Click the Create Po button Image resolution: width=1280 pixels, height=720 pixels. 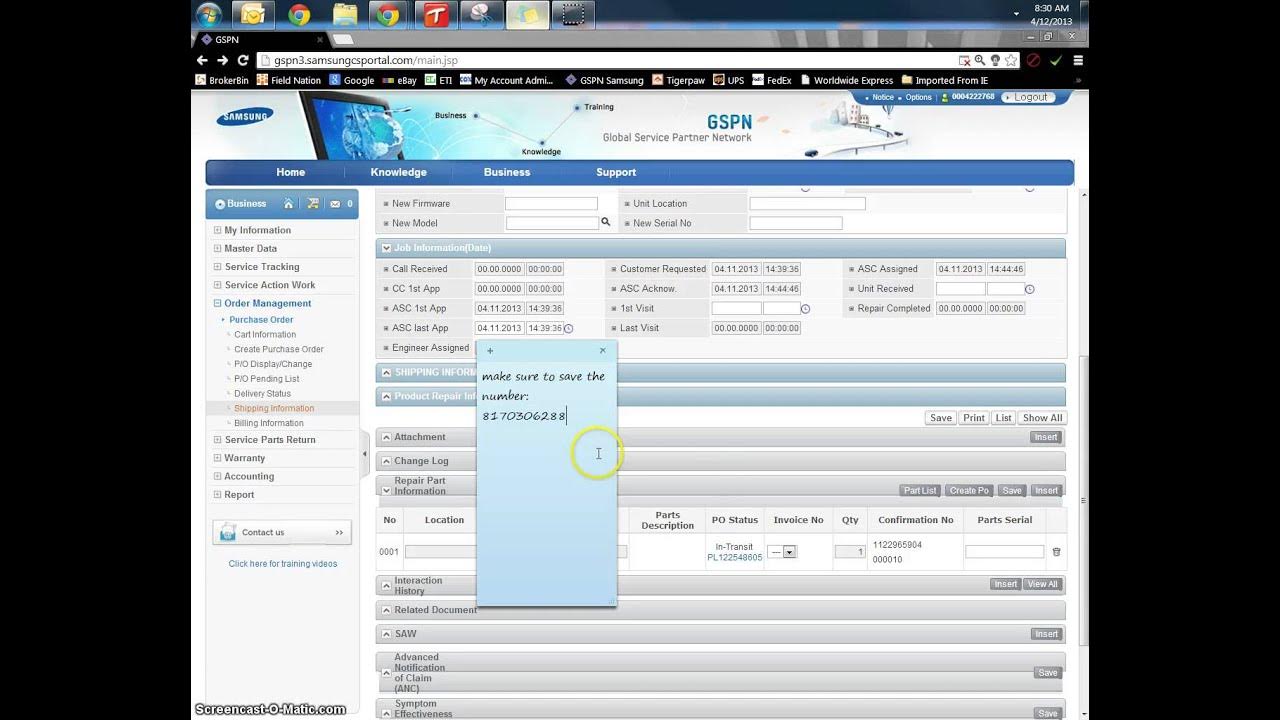[x=969, y=491]
